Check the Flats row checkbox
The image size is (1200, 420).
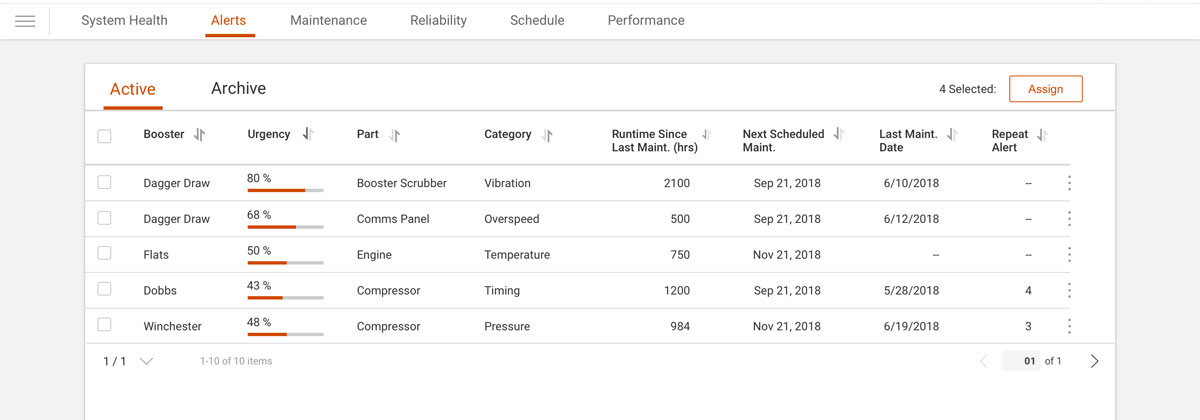click(104, 254)
